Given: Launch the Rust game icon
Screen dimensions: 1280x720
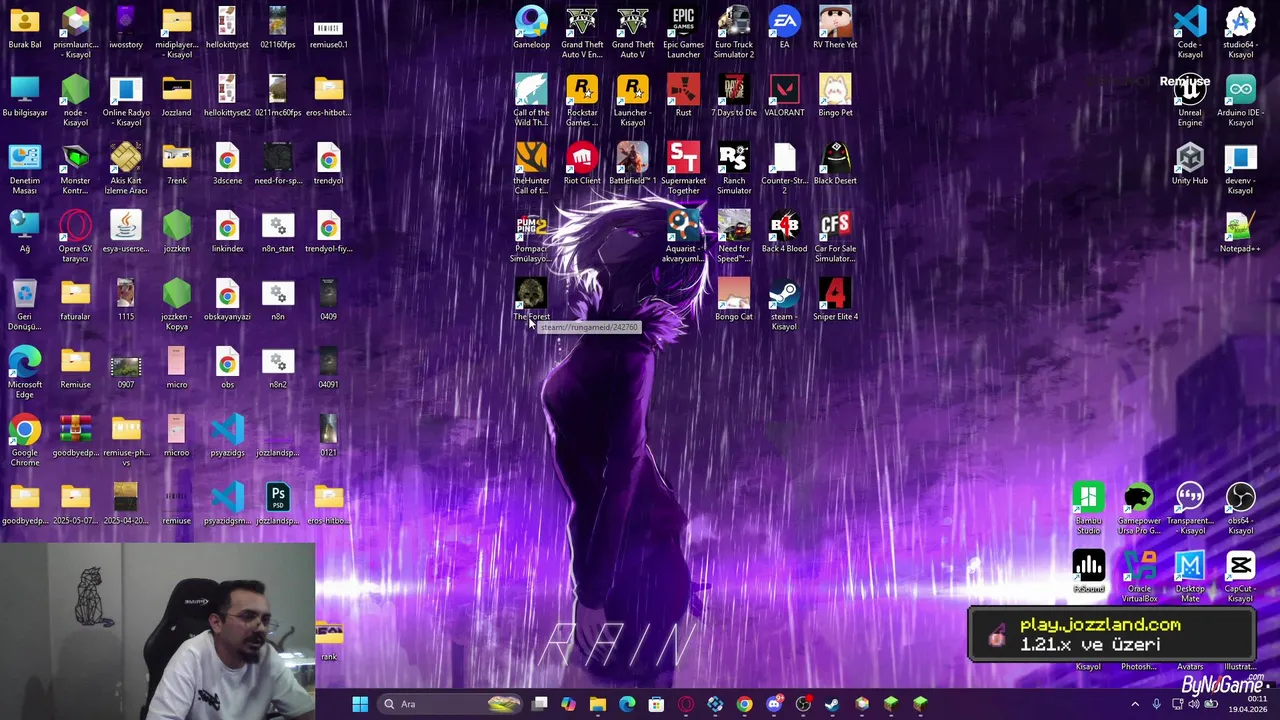Looking at the screenshot, I should [683, 96].
